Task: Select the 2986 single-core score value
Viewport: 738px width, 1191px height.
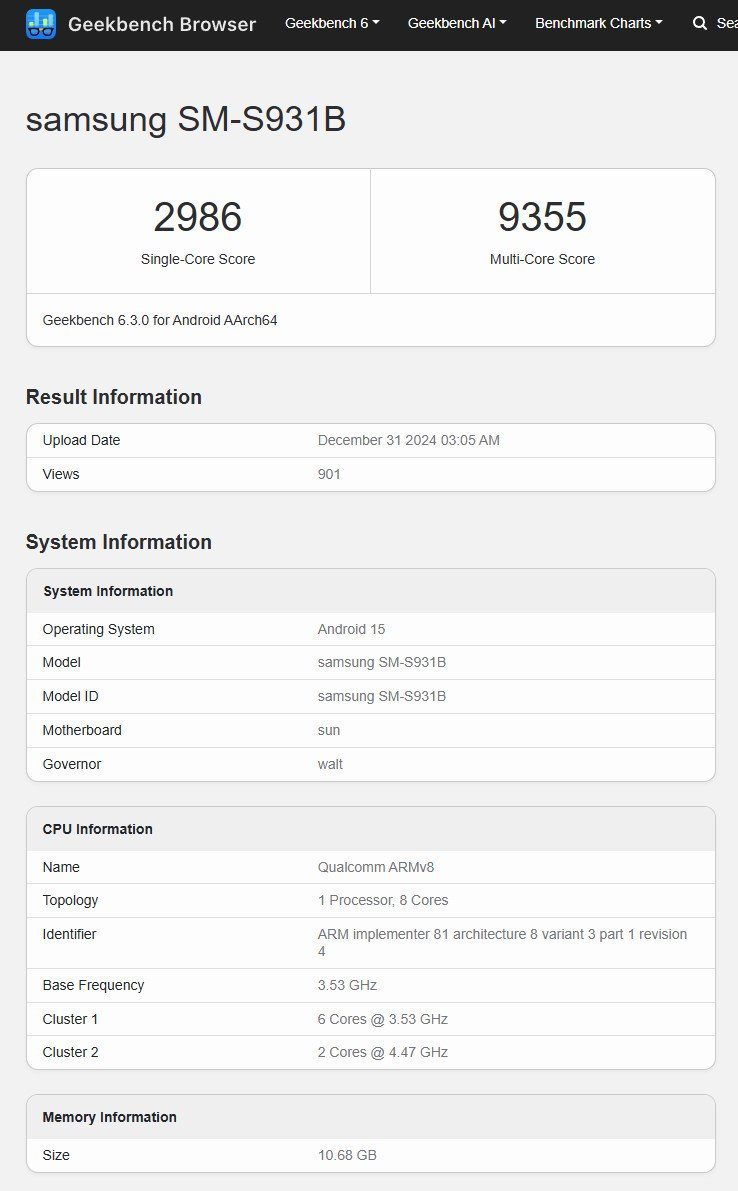Action: [198, 216]
